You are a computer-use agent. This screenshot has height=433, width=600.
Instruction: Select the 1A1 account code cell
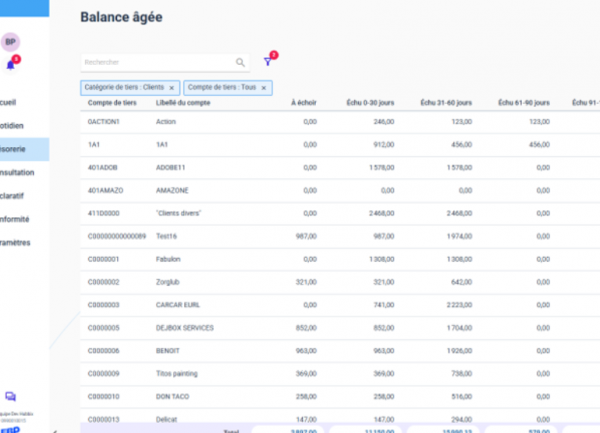click(x=94, y=145)
